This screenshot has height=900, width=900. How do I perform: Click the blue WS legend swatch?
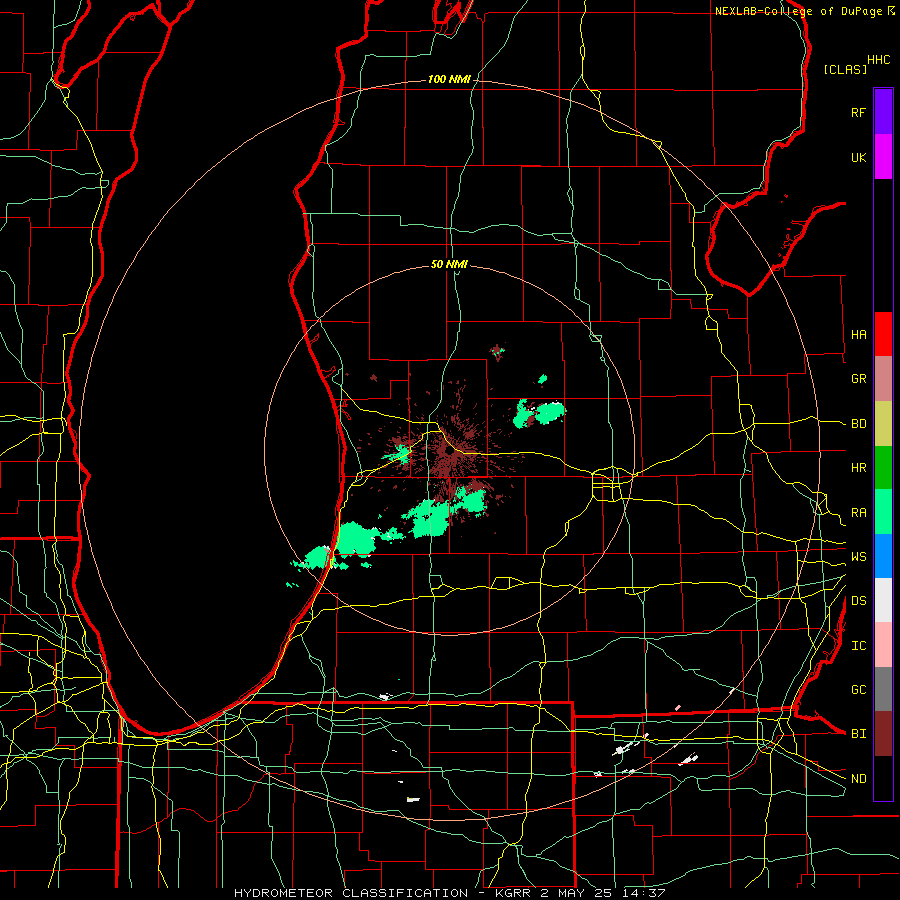pyautogui.click(x=883, y=556)
